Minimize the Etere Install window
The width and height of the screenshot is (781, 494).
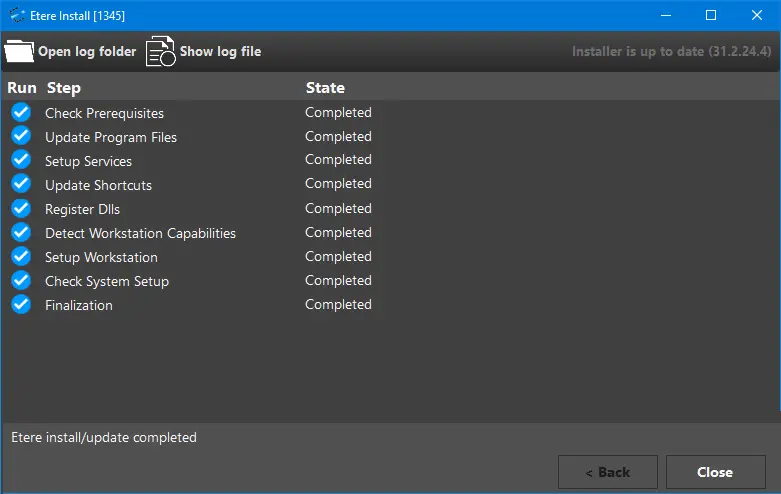pyautogui.click(x=665, y=15)
